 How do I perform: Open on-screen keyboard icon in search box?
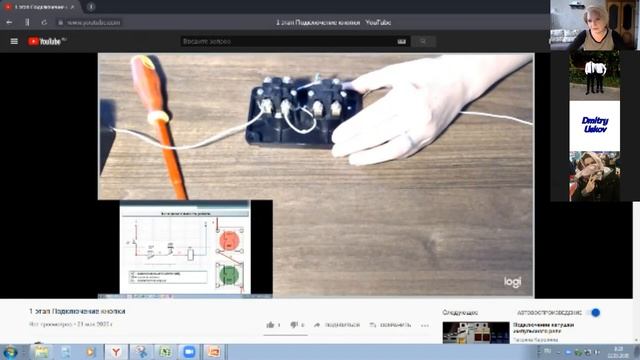(402, 41)
